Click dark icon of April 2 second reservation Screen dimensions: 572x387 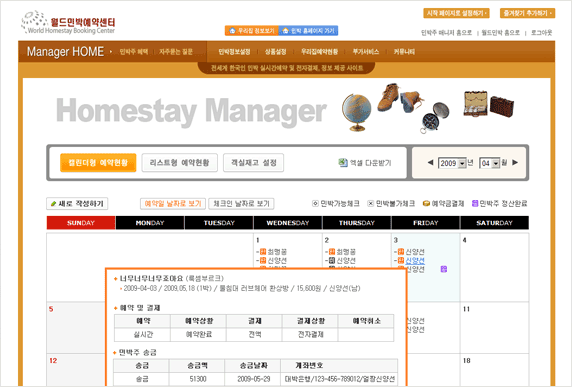[332, 260]
